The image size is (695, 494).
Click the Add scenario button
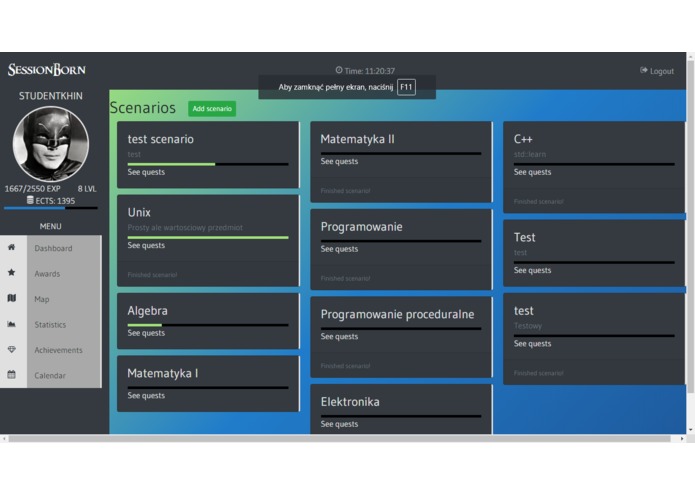pyautogui.click(x=212, y=109)
